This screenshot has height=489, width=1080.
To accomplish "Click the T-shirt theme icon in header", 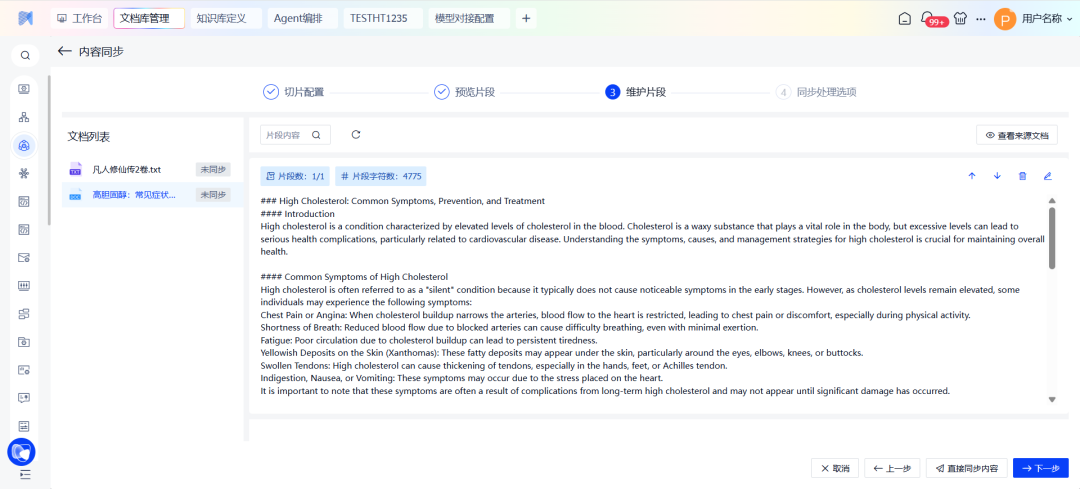I will [x=960, y=18].
